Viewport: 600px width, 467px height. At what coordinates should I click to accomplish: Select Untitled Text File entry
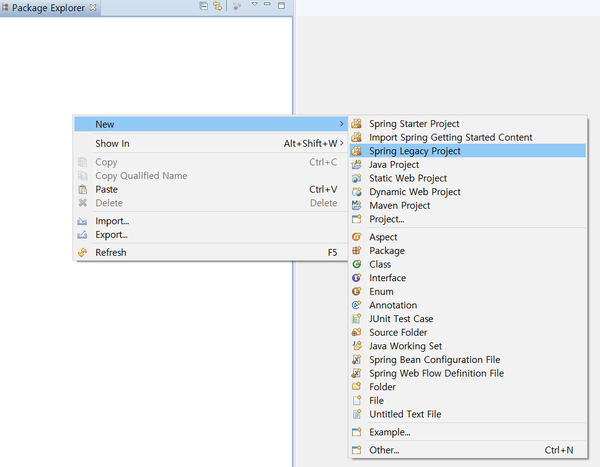(468, 414)
